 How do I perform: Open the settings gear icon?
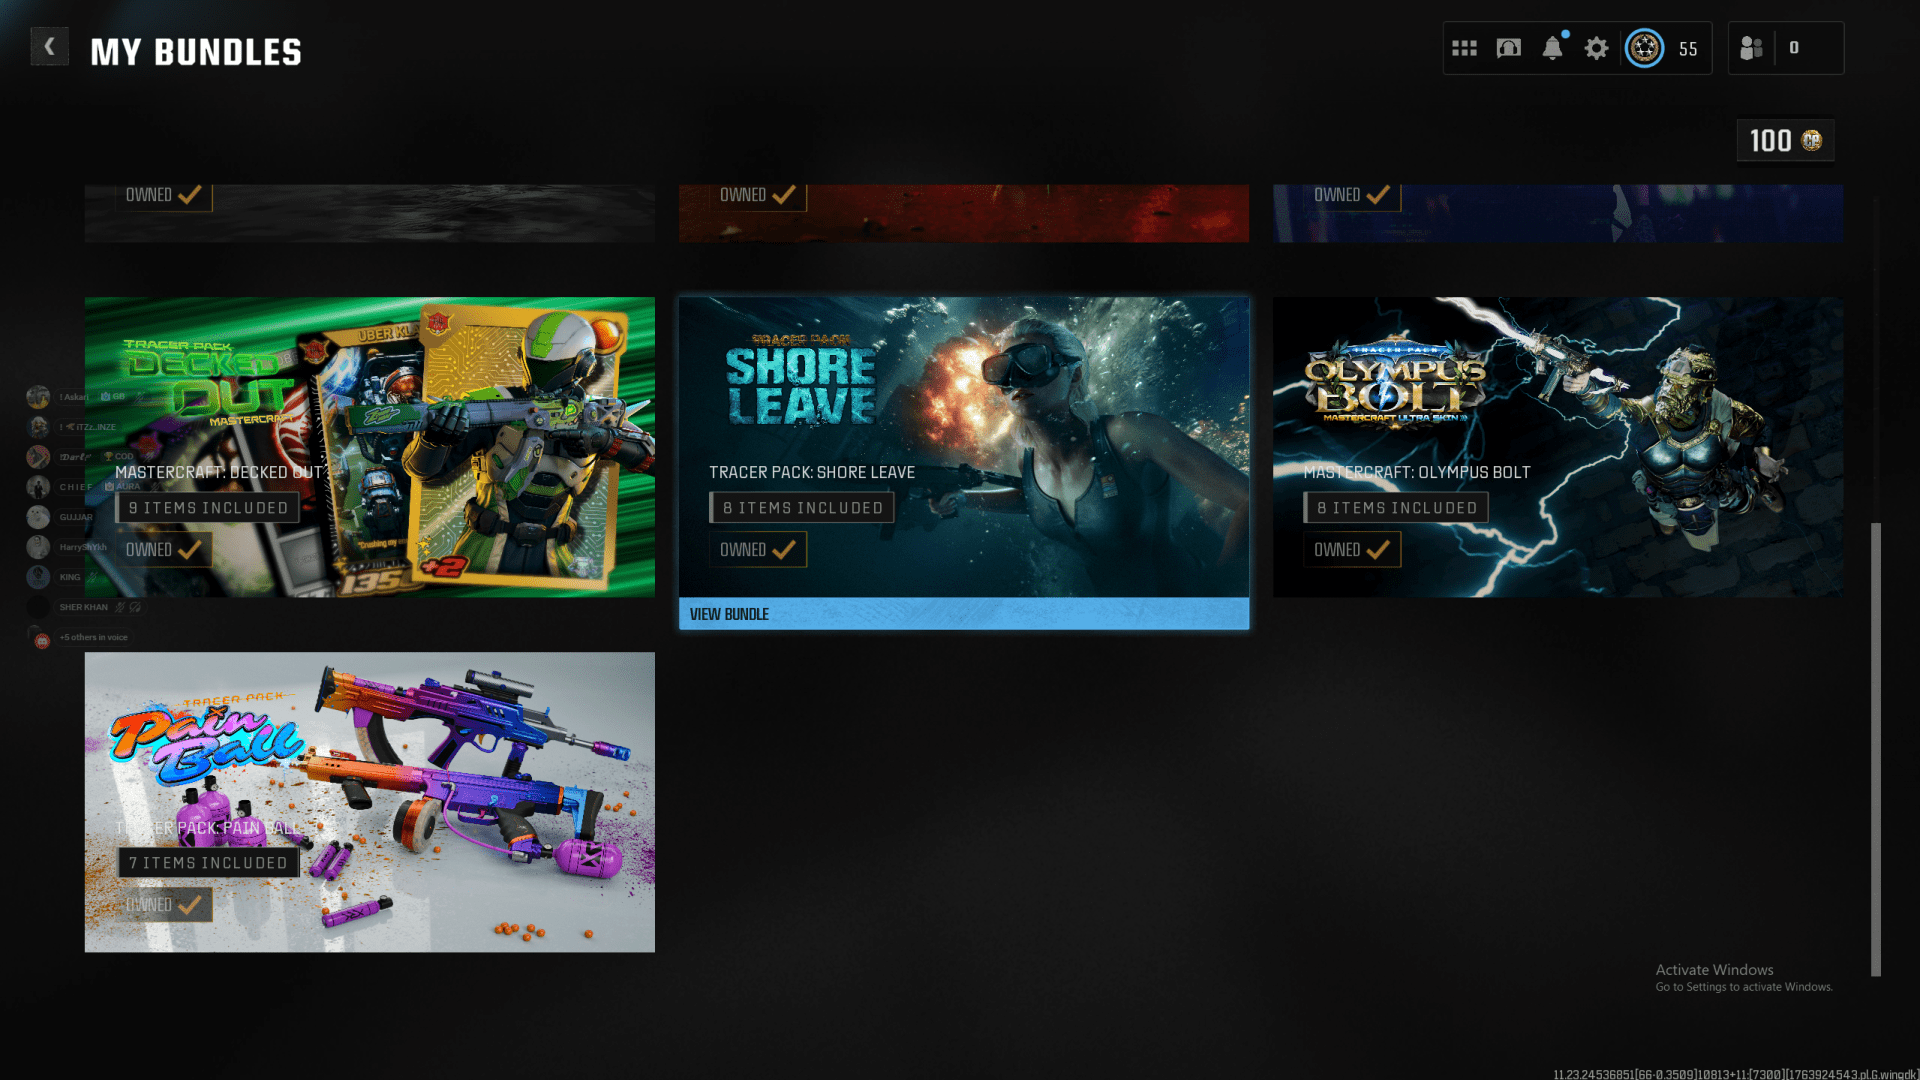[x=1596, y=48]
